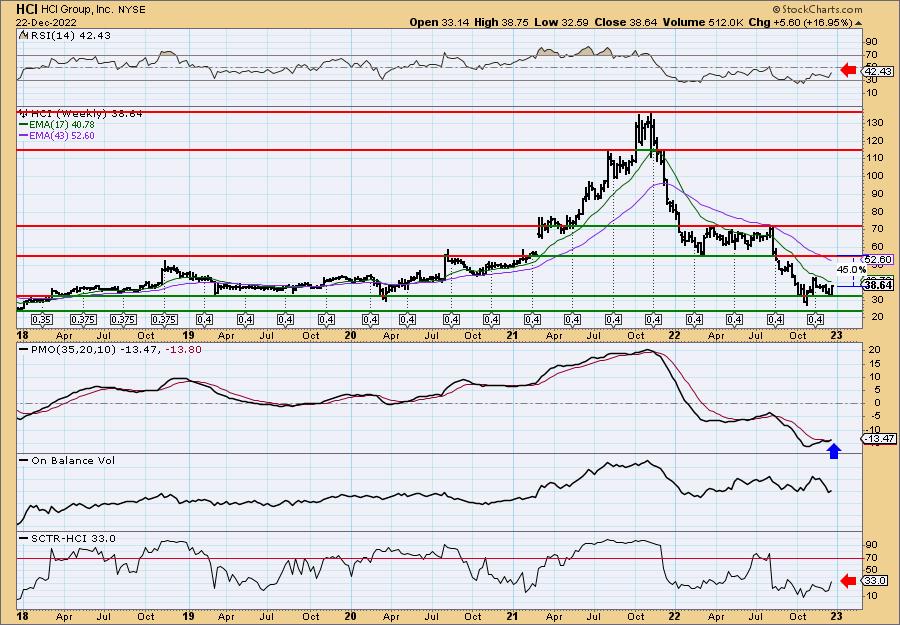Click the On Balance Vol legend
Image resolution: width=900 pixels, height=625 pixels.
point(67,461)
